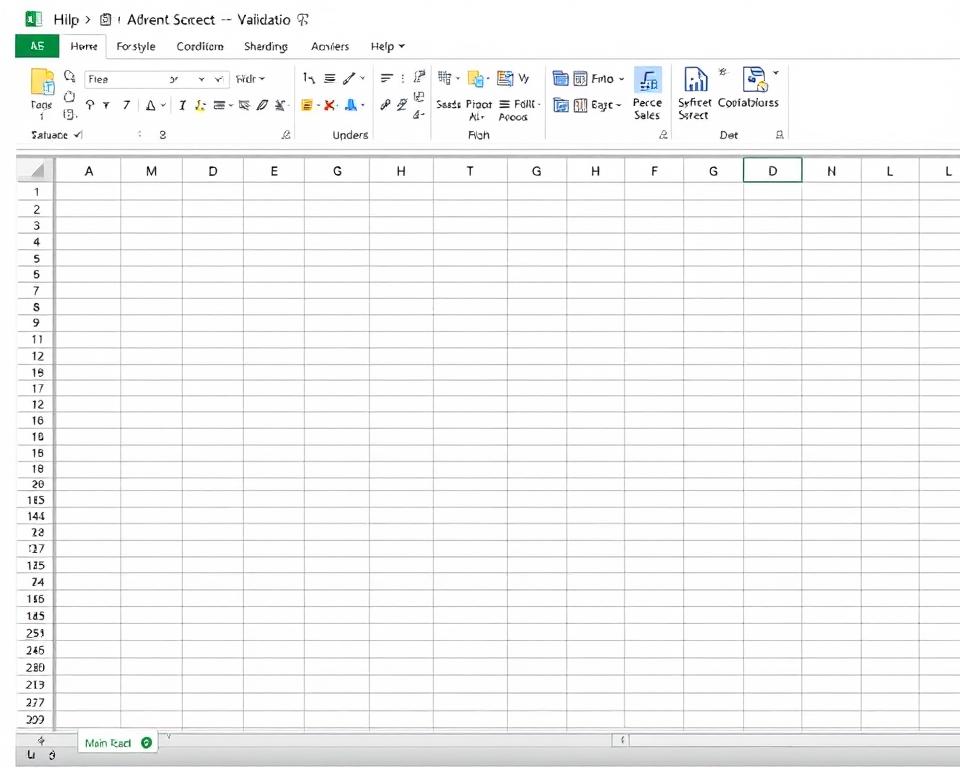The image size is (960, 768).
Task: Click the Syfrcet Srrect chart icon
Action: (695, 80)
